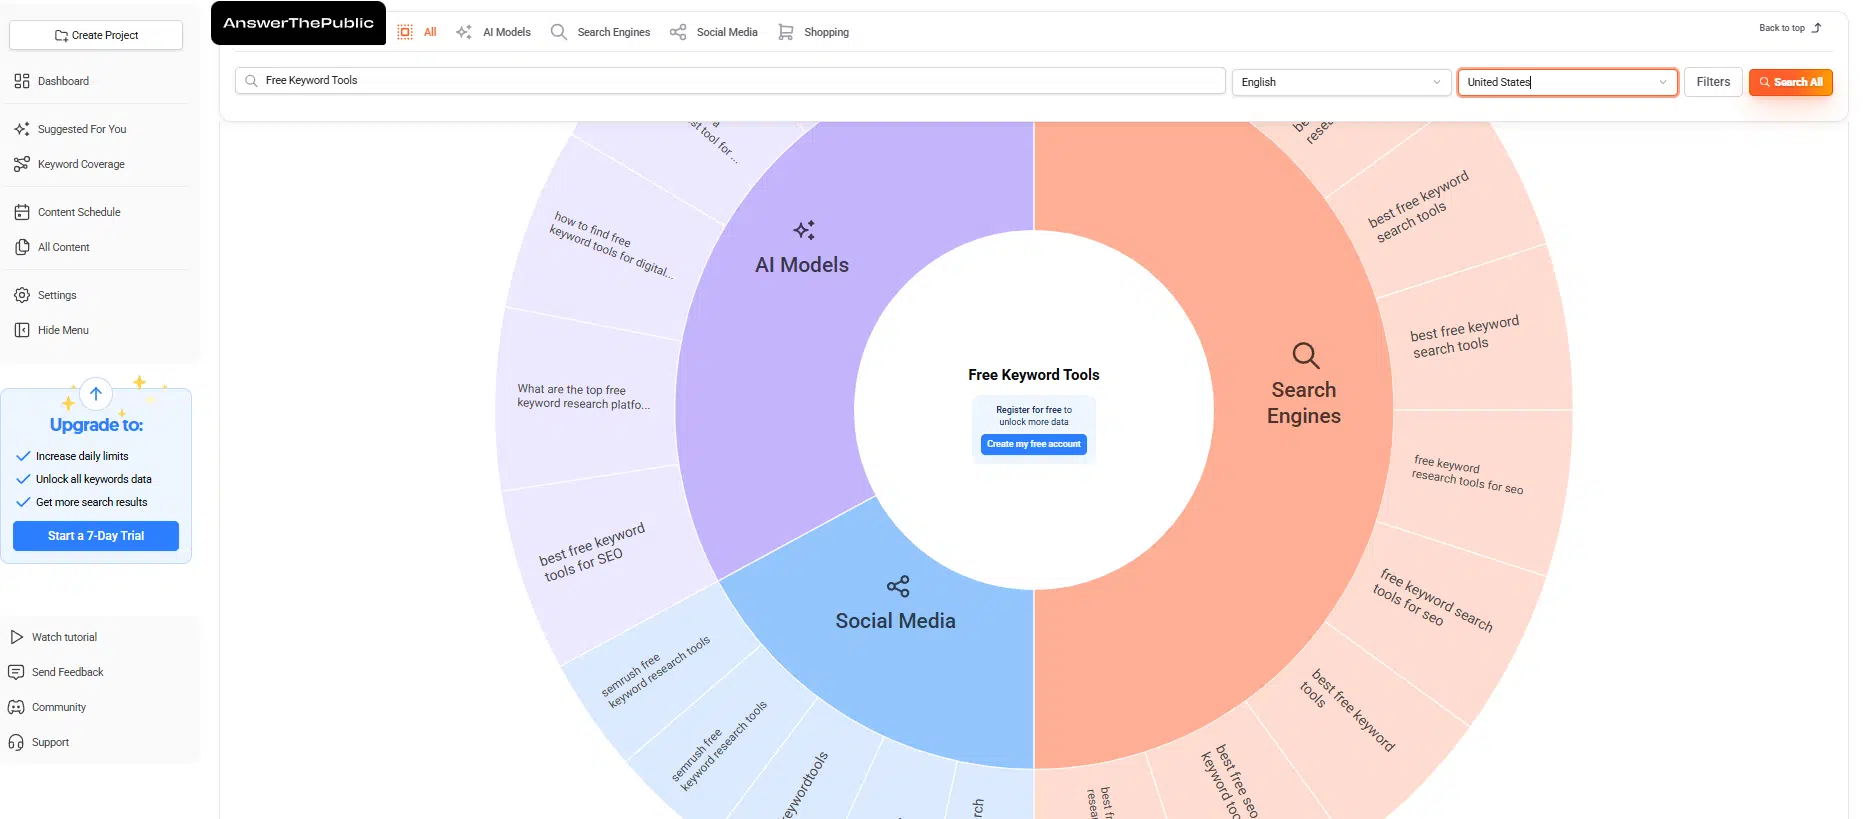Click the Support headset icon
The image size is (1863, 819).
[x=16, y=742]
